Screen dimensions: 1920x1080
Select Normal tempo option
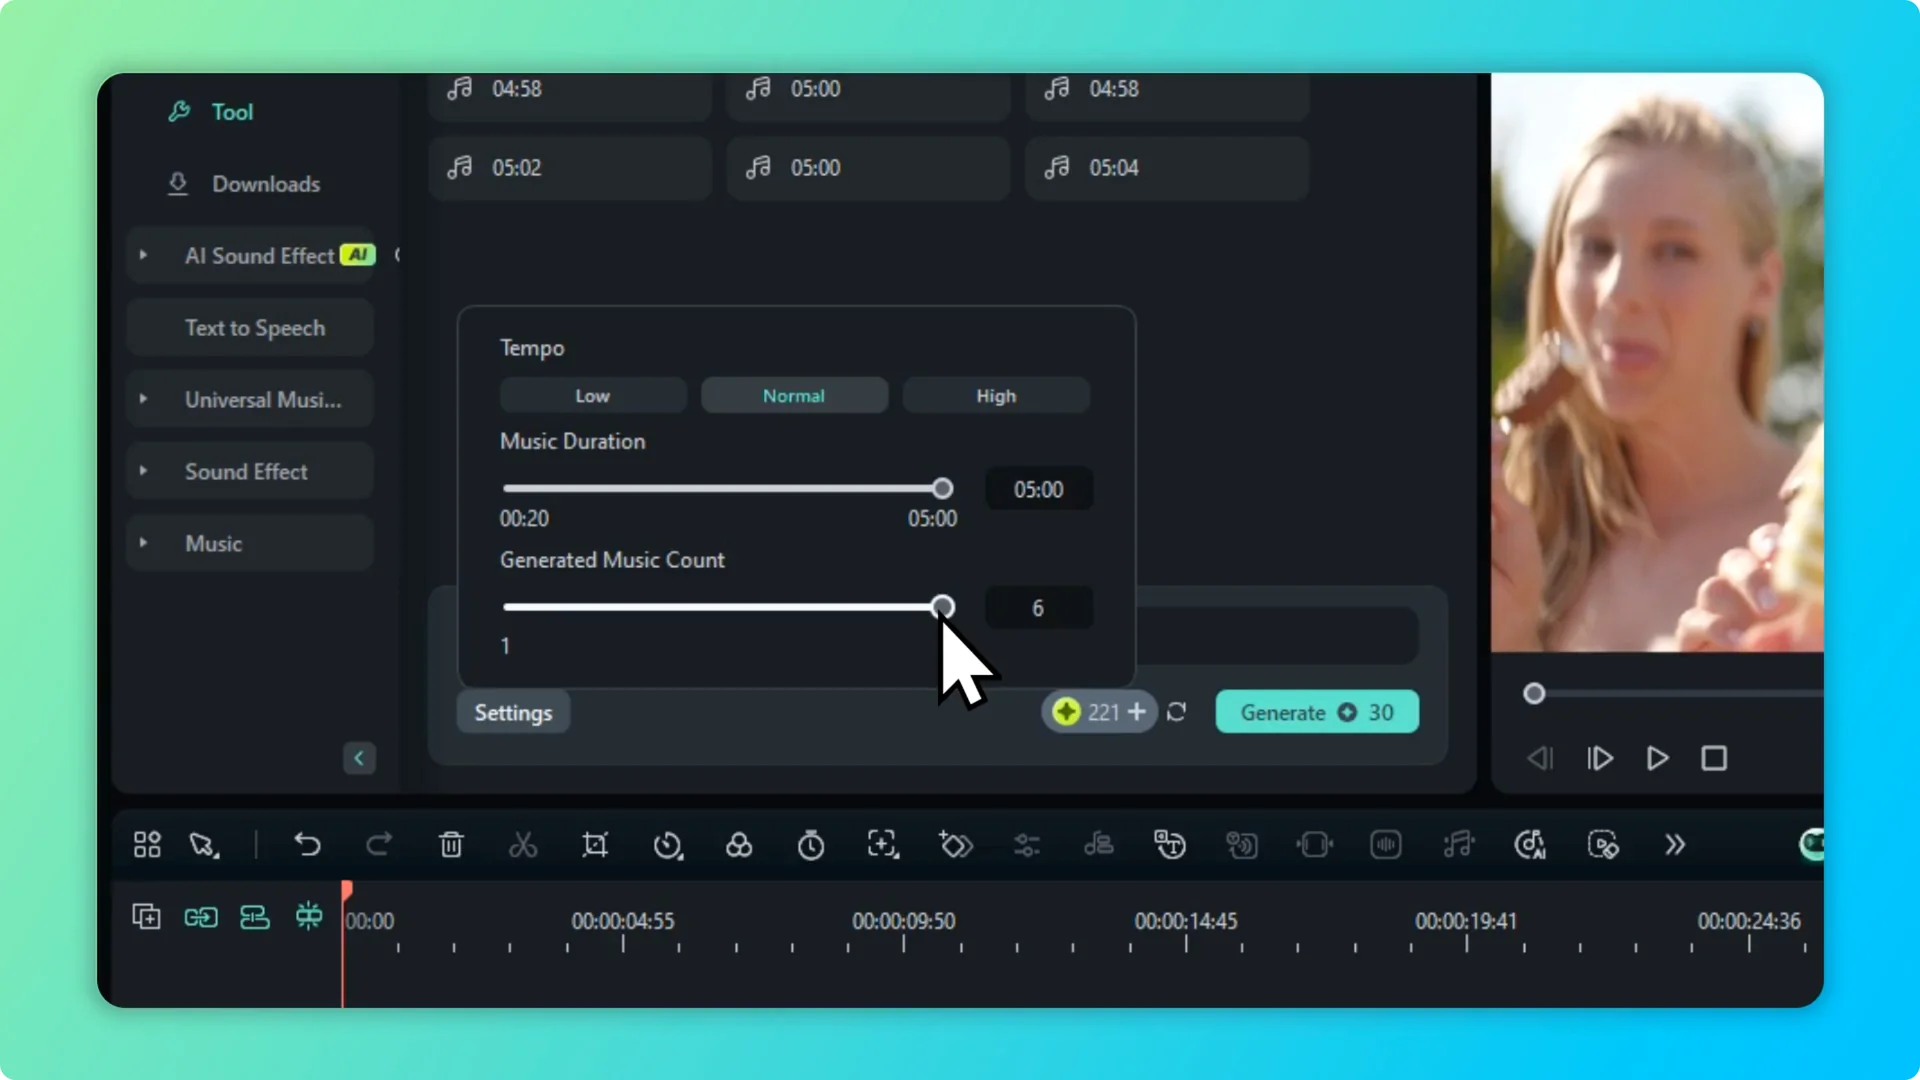pos(794,396)
